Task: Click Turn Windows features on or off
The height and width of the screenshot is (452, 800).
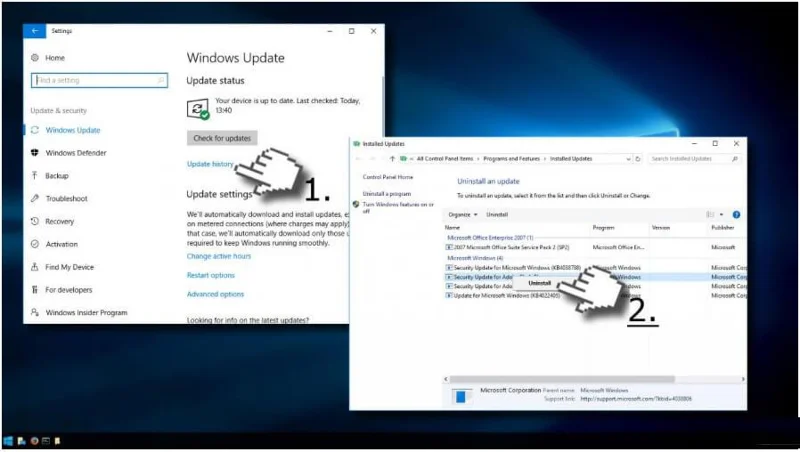Action: click(398, 208)
